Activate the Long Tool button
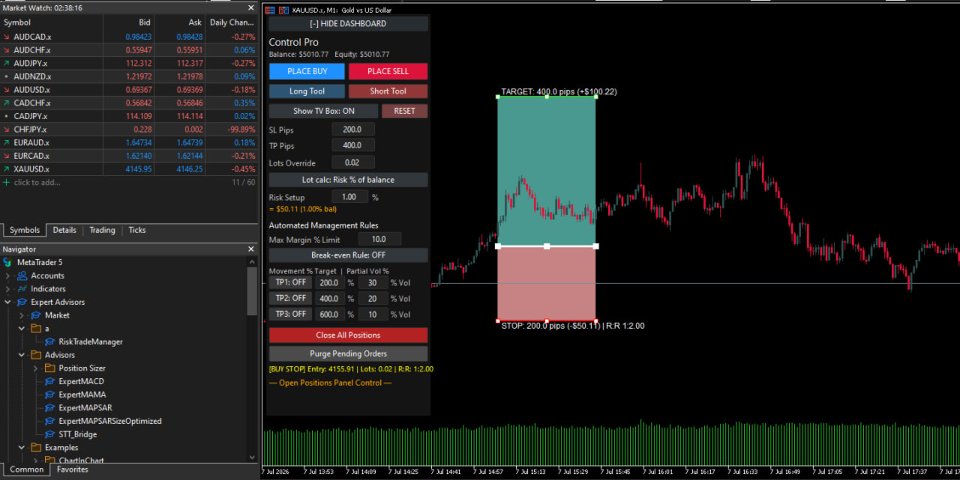The height and width of the screenshot is (480, 960). (x=307, y=91)
